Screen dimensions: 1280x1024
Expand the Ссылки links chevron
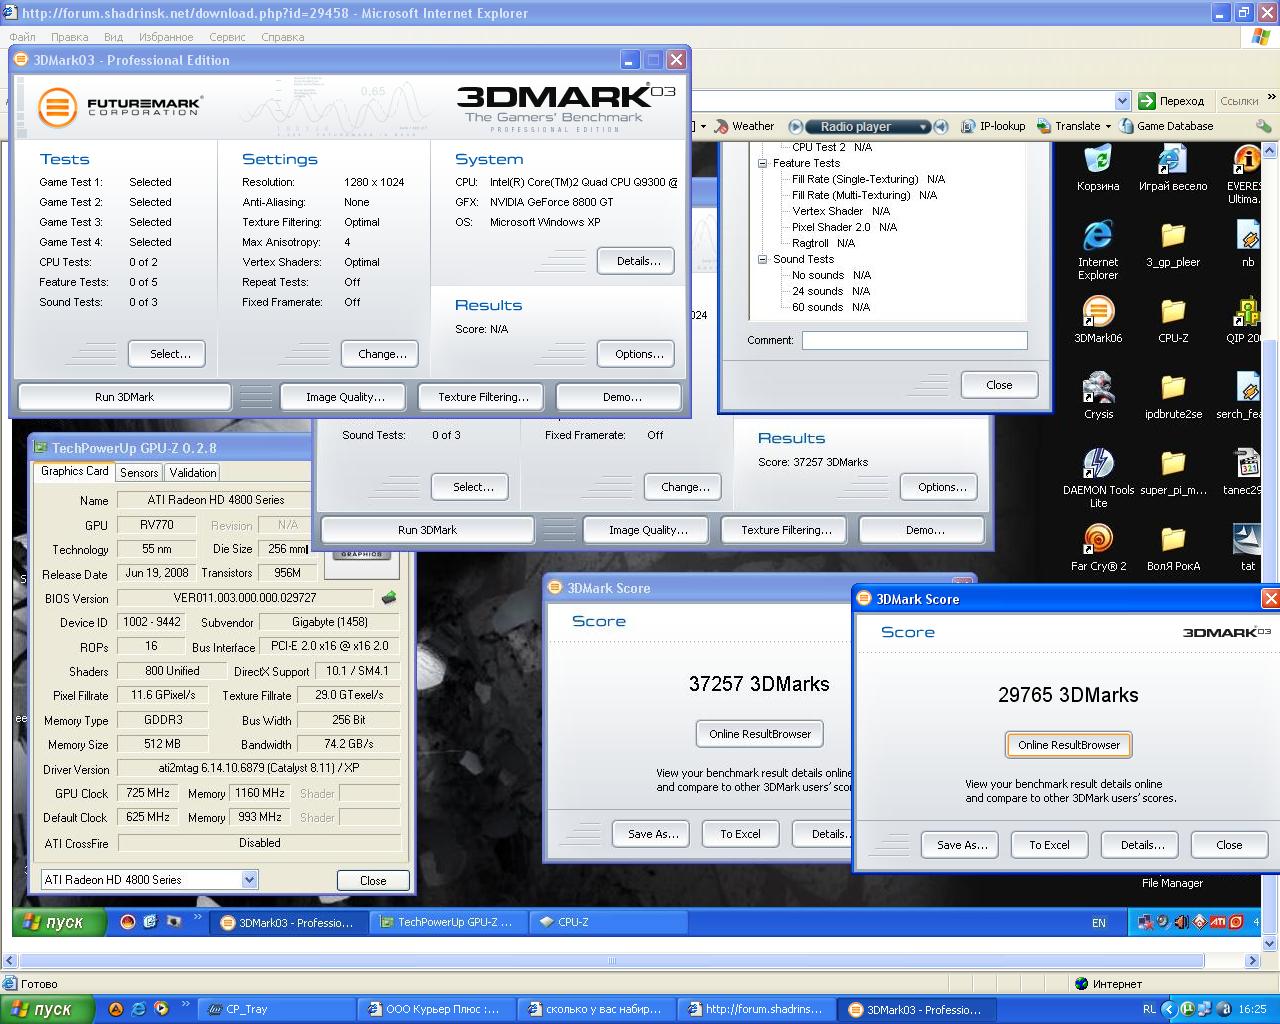point(1271,100)
